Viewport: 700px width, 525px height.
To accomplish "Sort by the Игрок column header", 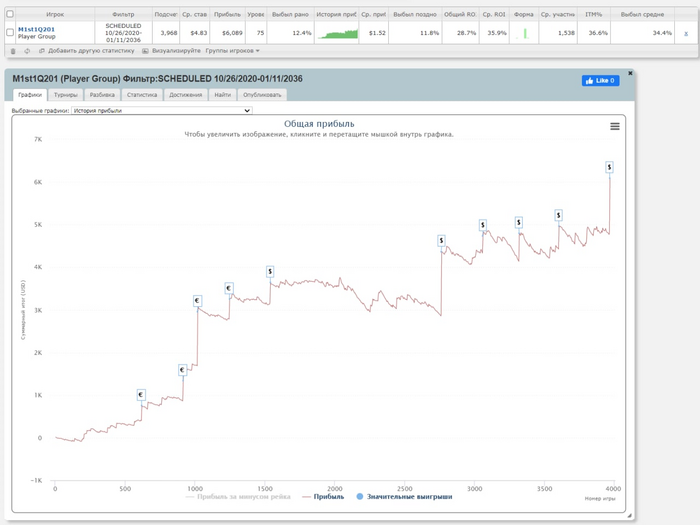I will pyautogui.click(x=55, y=14).
